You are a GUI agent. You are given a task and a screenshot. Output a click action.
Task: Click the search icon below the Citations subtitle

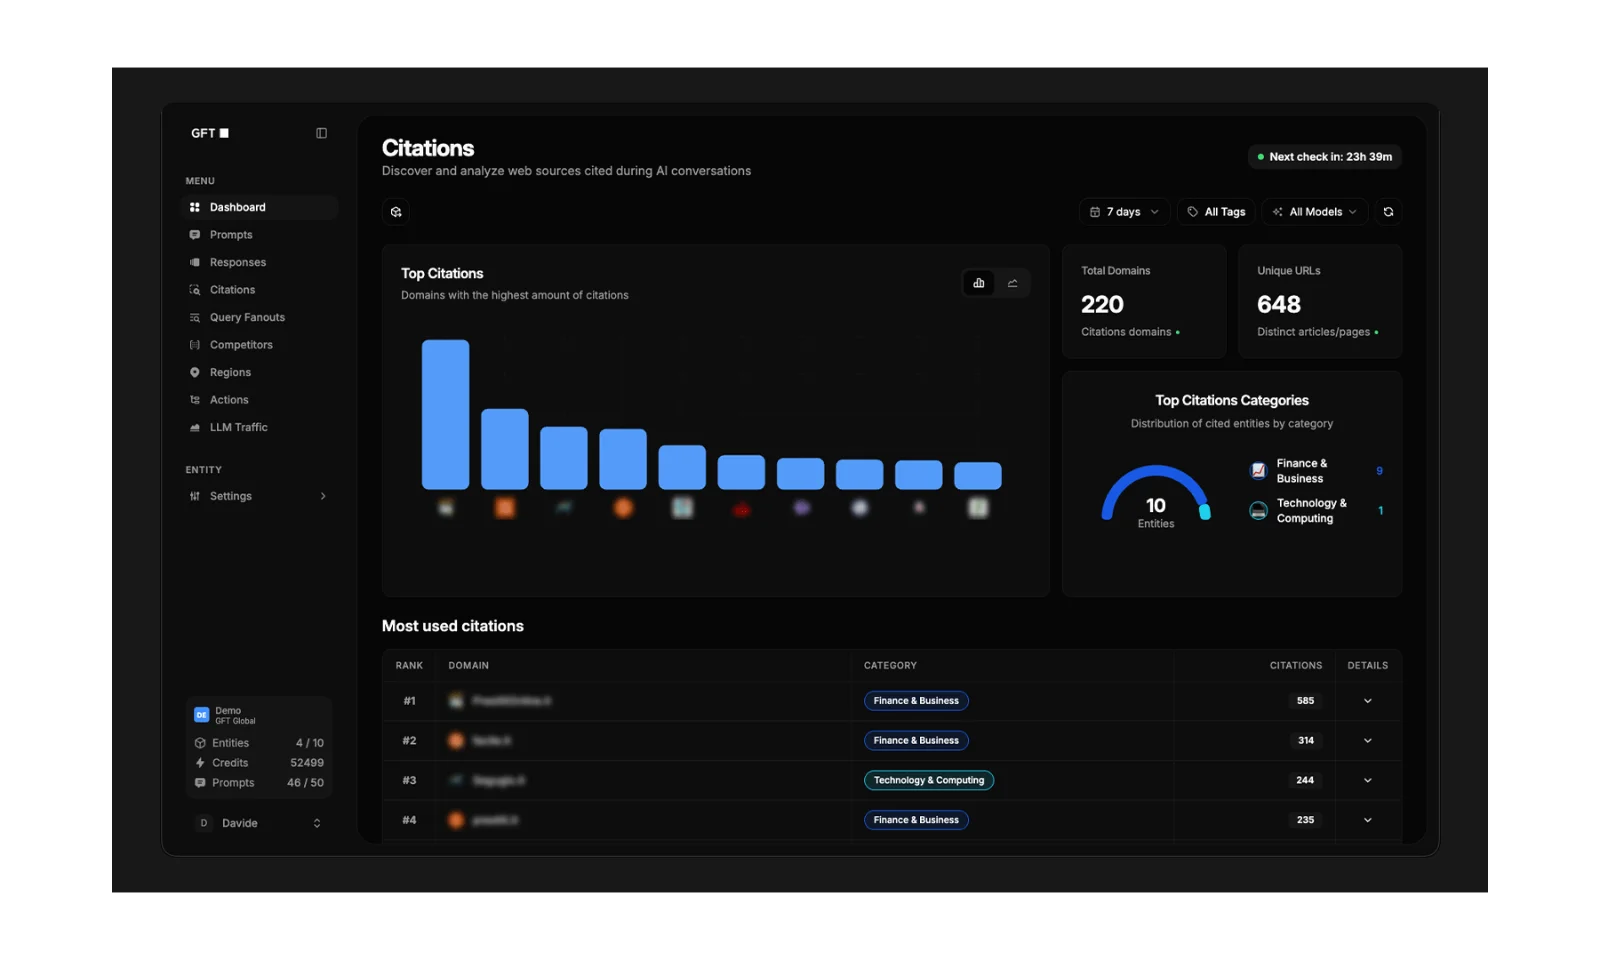(396, 212)
